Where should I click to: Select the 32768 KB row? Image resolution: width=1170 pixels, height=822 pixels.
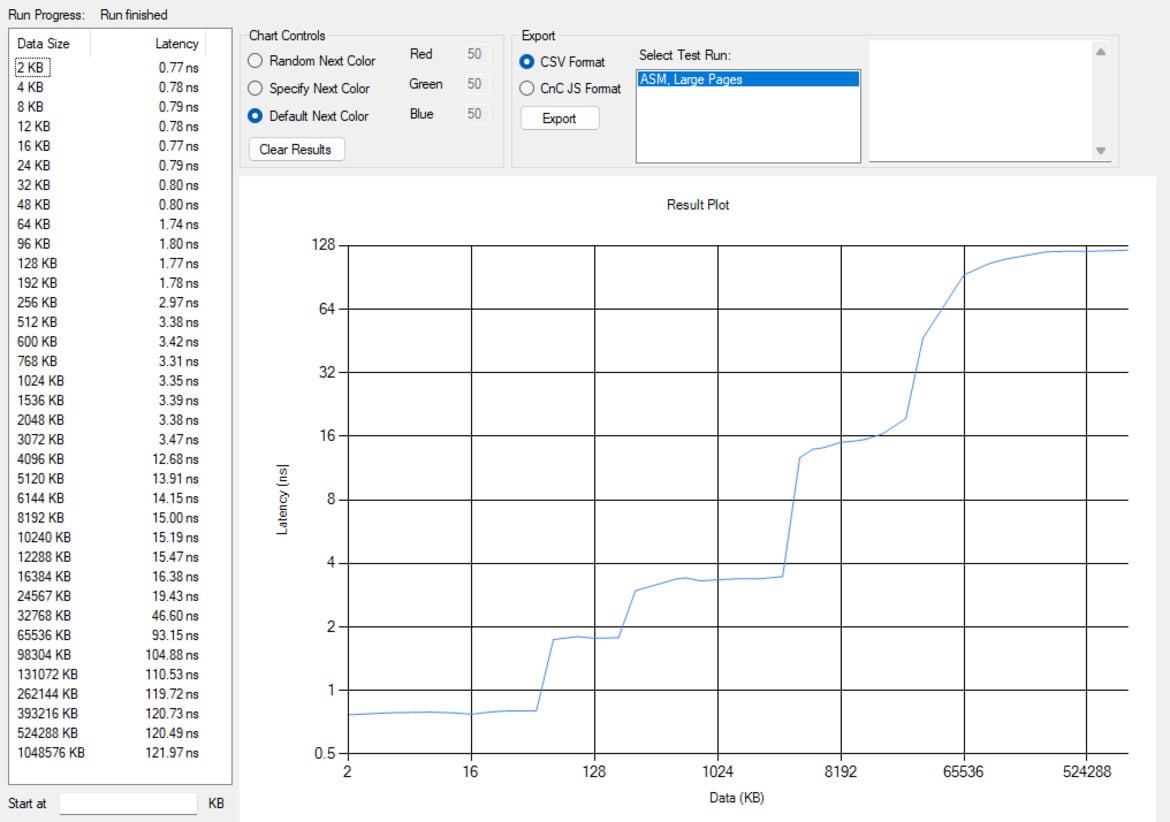click(x=108, y=615)
